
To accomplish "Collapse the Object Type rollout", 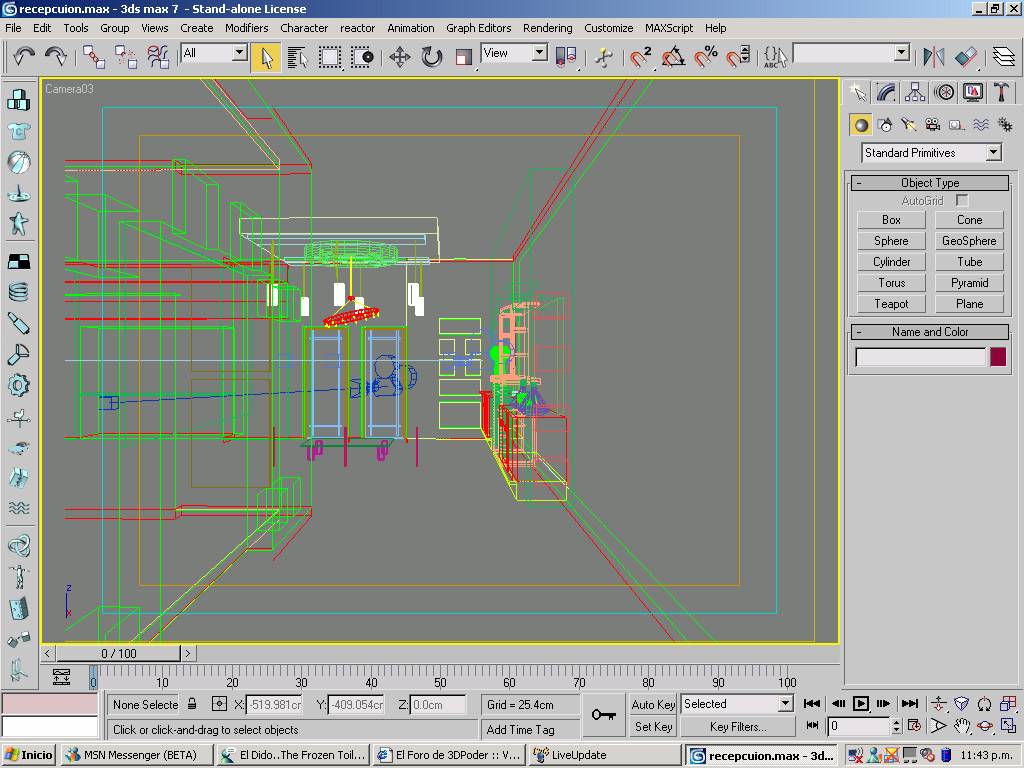I will (x=930, y=183).
